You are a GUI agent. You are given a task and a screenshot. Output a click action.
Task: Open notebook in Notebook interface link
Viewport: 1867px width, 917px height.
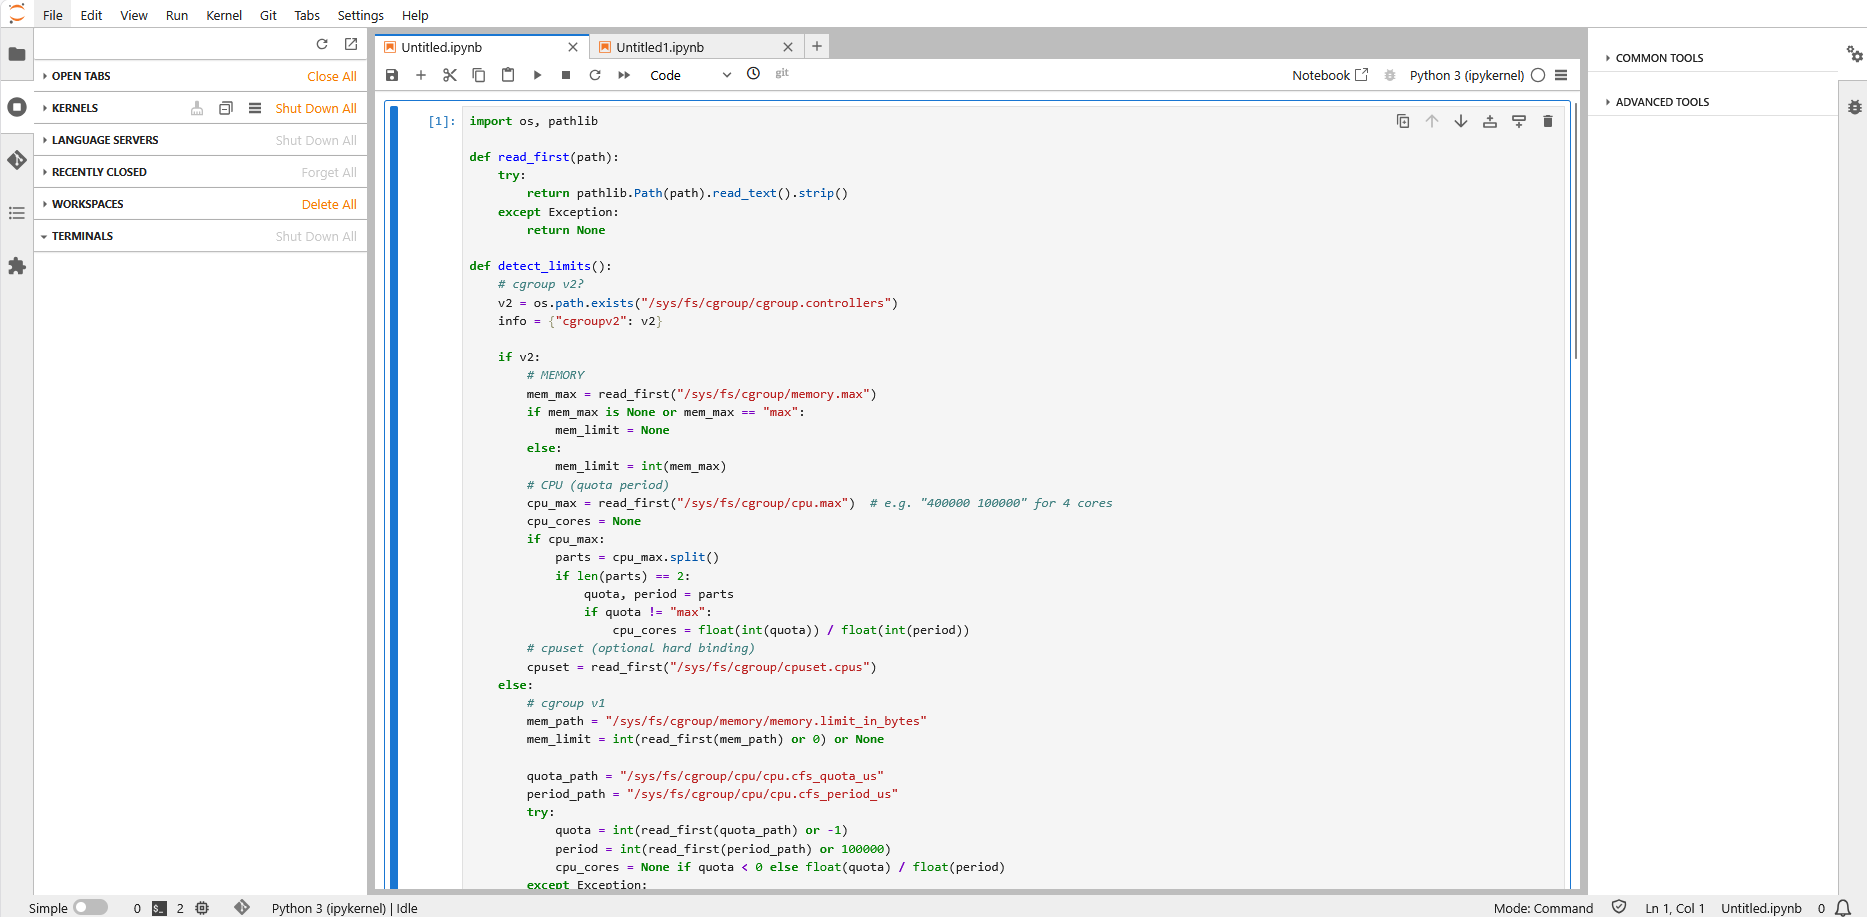(x=1330, y=75)
